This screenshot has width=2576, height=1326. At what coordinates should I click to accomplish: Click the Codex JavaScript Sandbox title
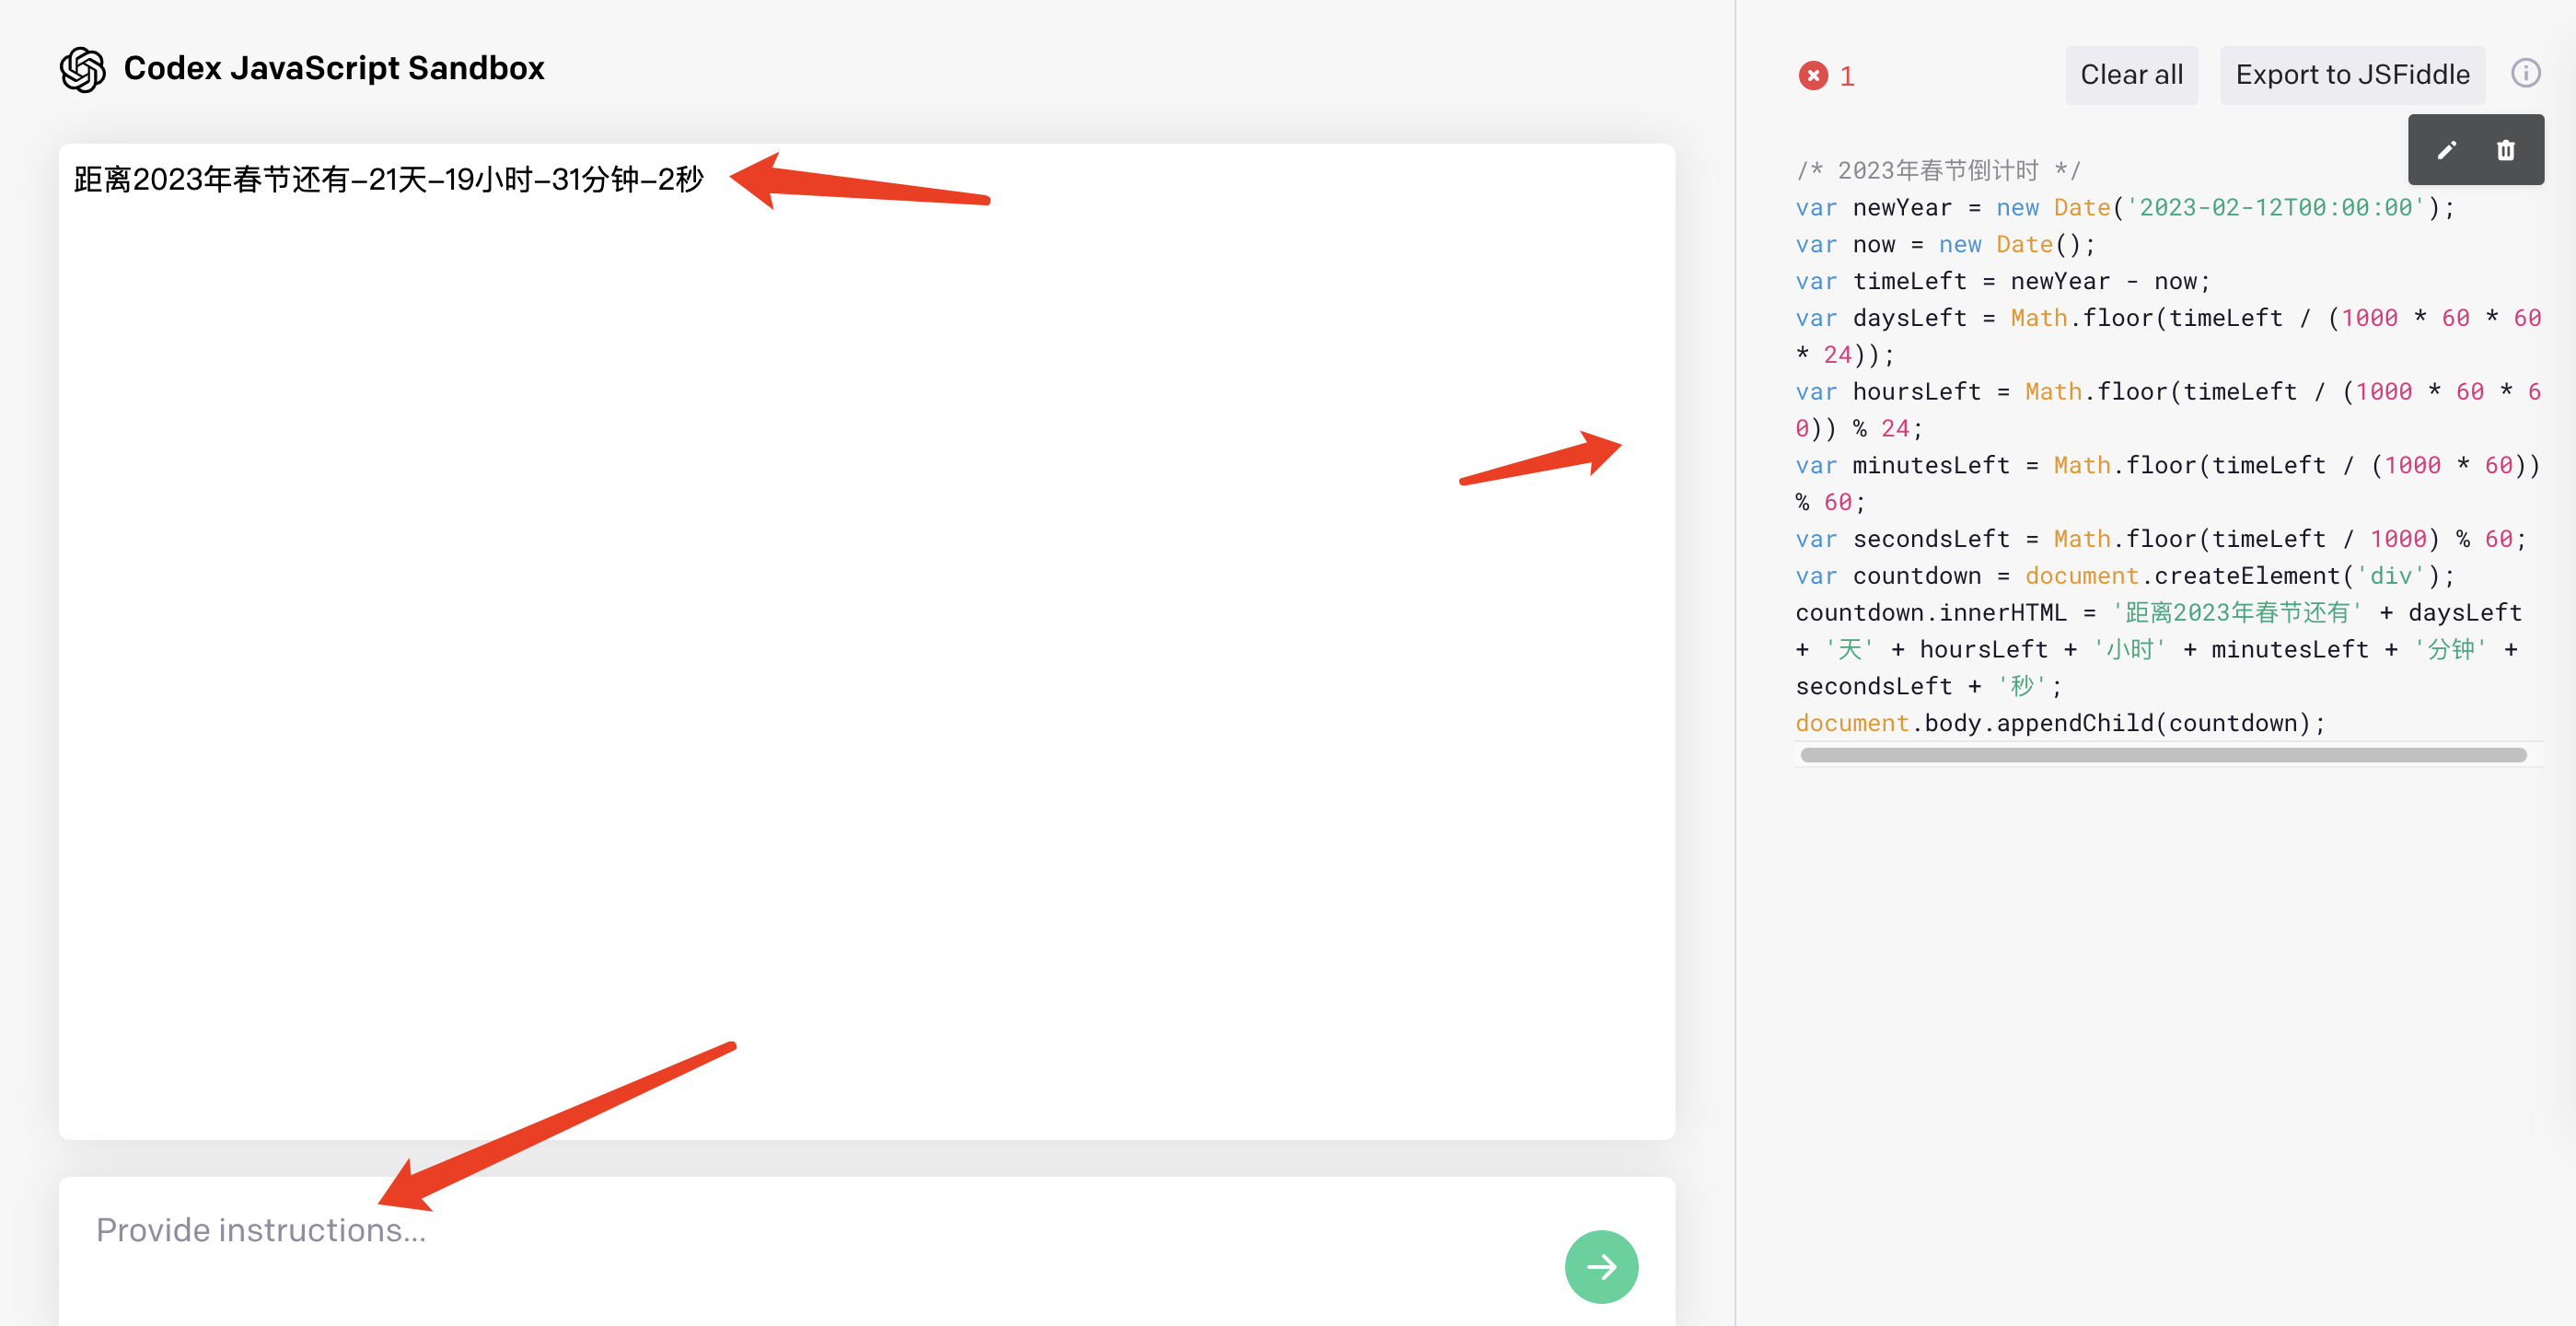(334, 68)
